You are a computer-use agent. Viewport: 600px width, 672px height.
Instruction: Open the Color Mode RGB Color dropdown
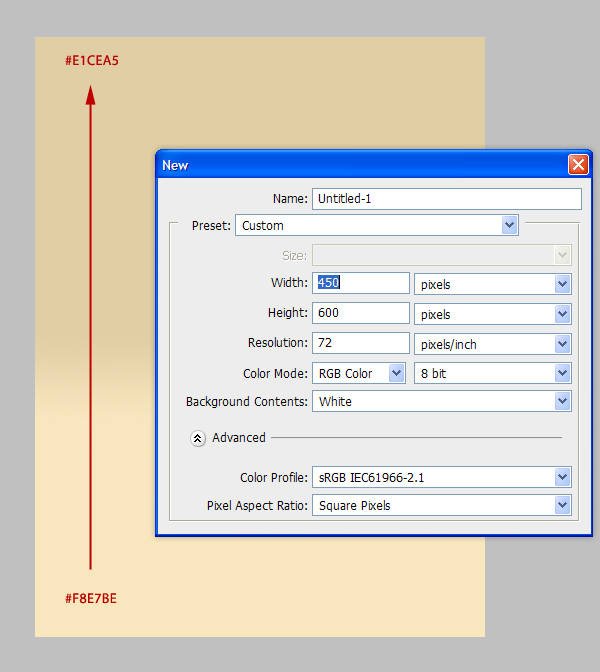359,373
